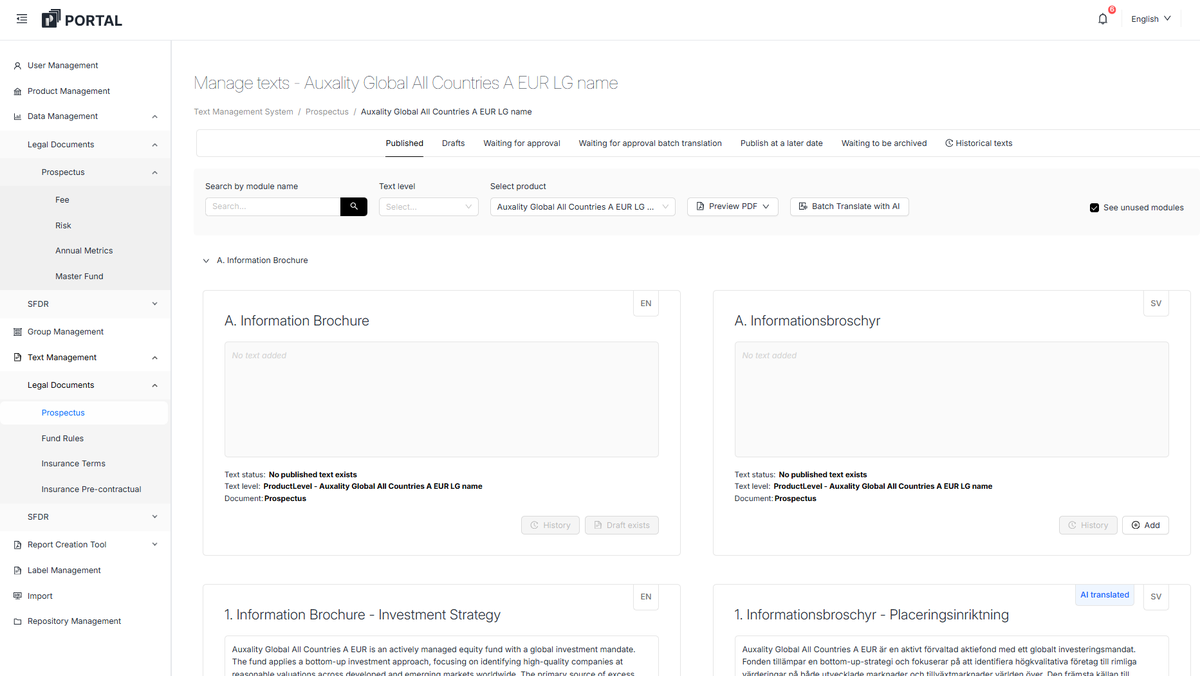Collapse Data Management sidebar chevron
Viewport: 1200px width, 676px height.
(155, 117)
